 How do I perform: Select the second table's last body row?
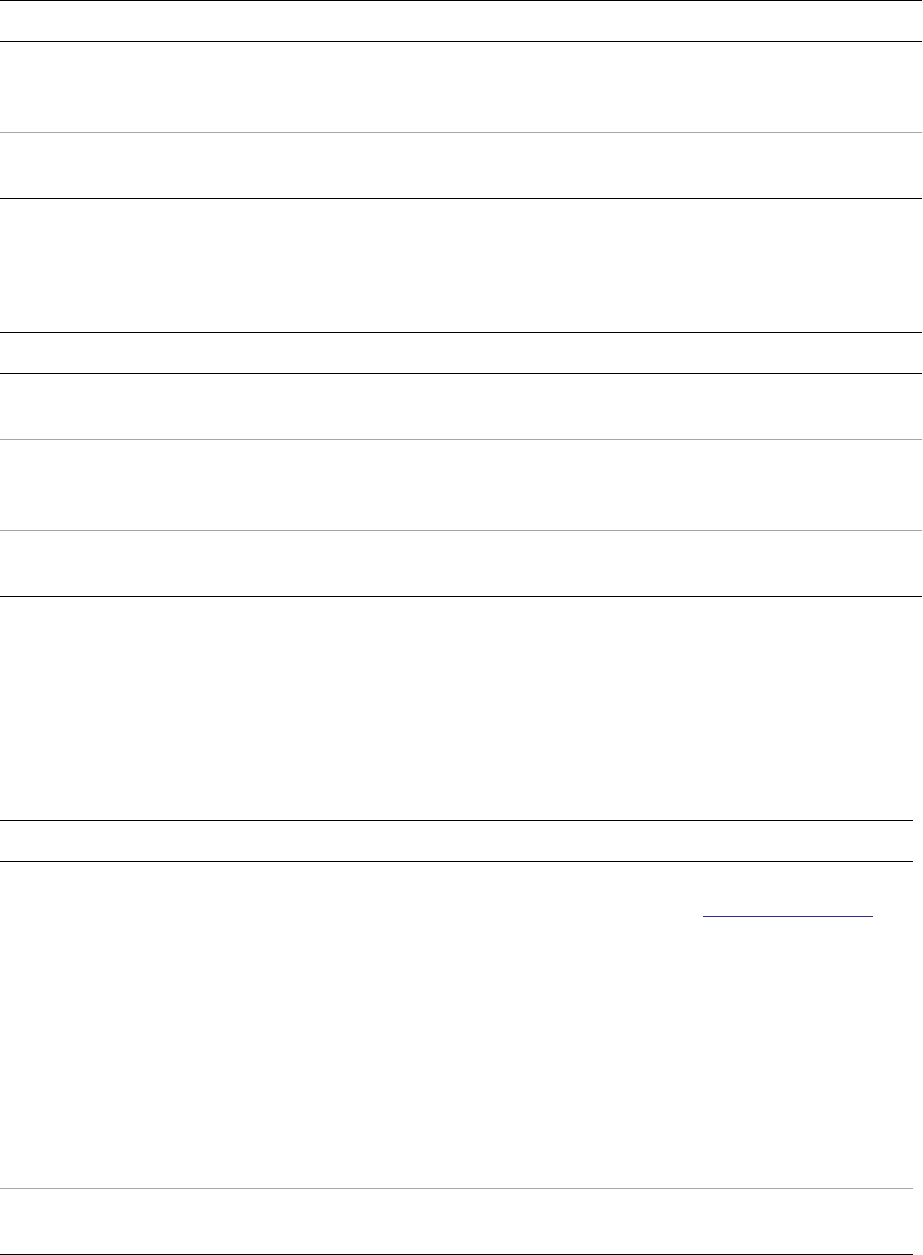(x=461, y=564)
